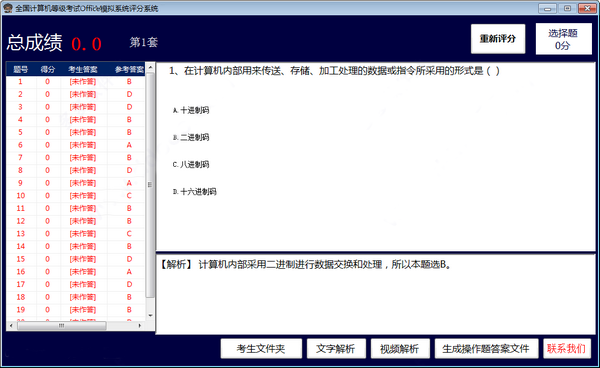Click the 重新评分 button

point(498,39)
